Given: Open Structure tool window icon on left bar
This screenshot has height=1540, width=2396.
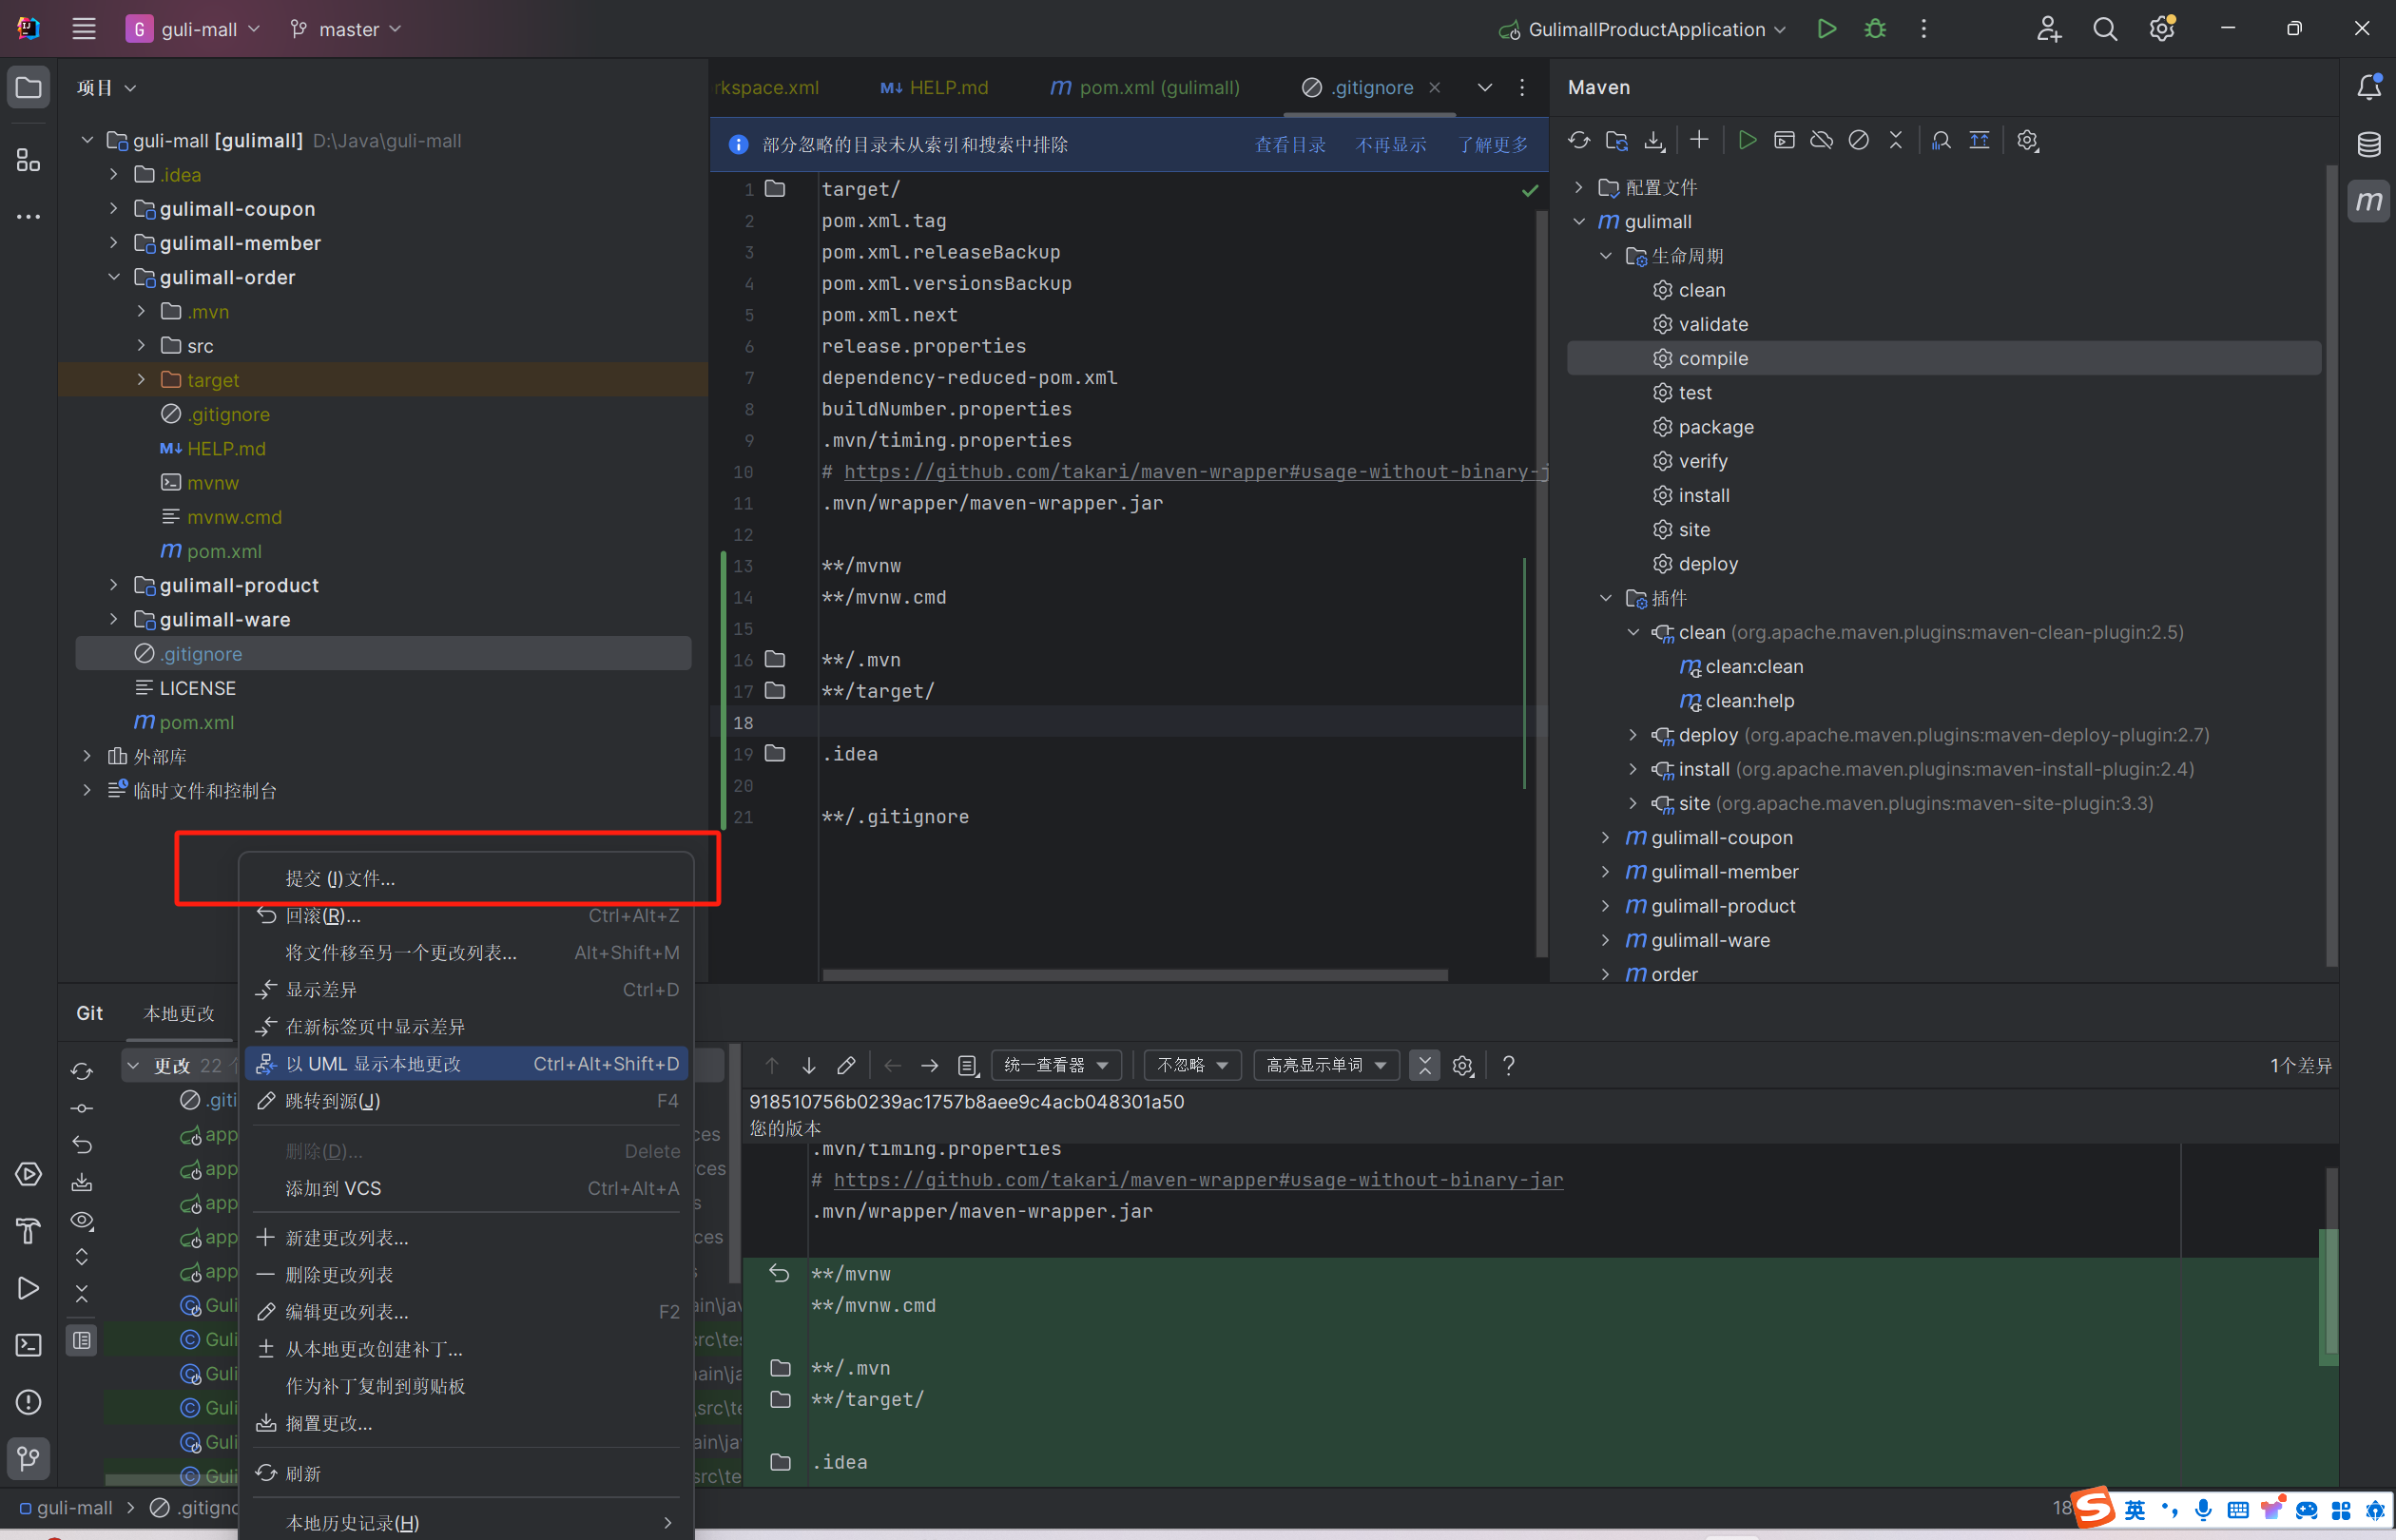Looking at the screenshot, I should click(x=28, y=160).
